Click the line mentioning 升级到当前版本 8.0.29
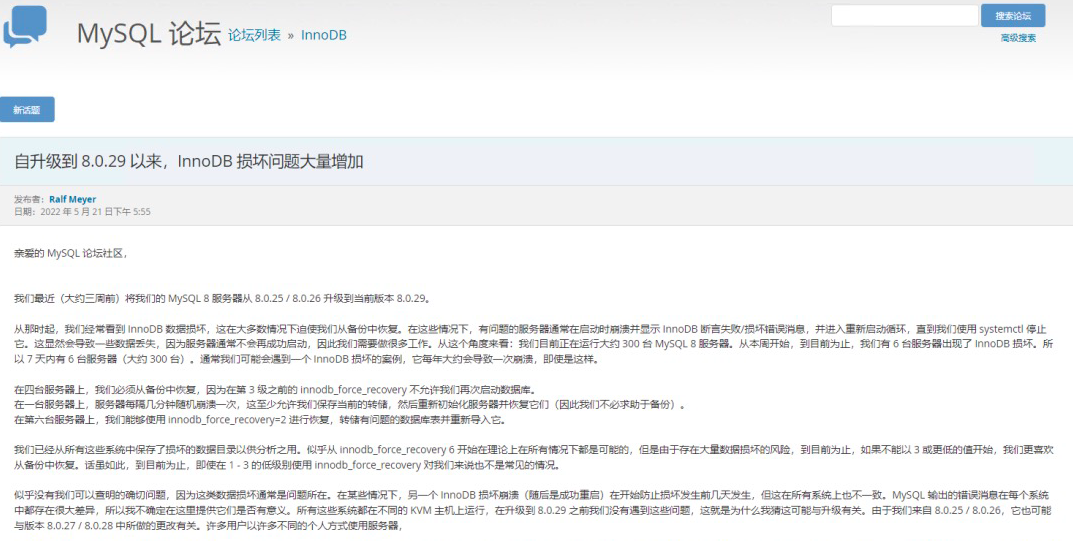The width and height of the screenshot is (1073, 541). click(222, 298)
